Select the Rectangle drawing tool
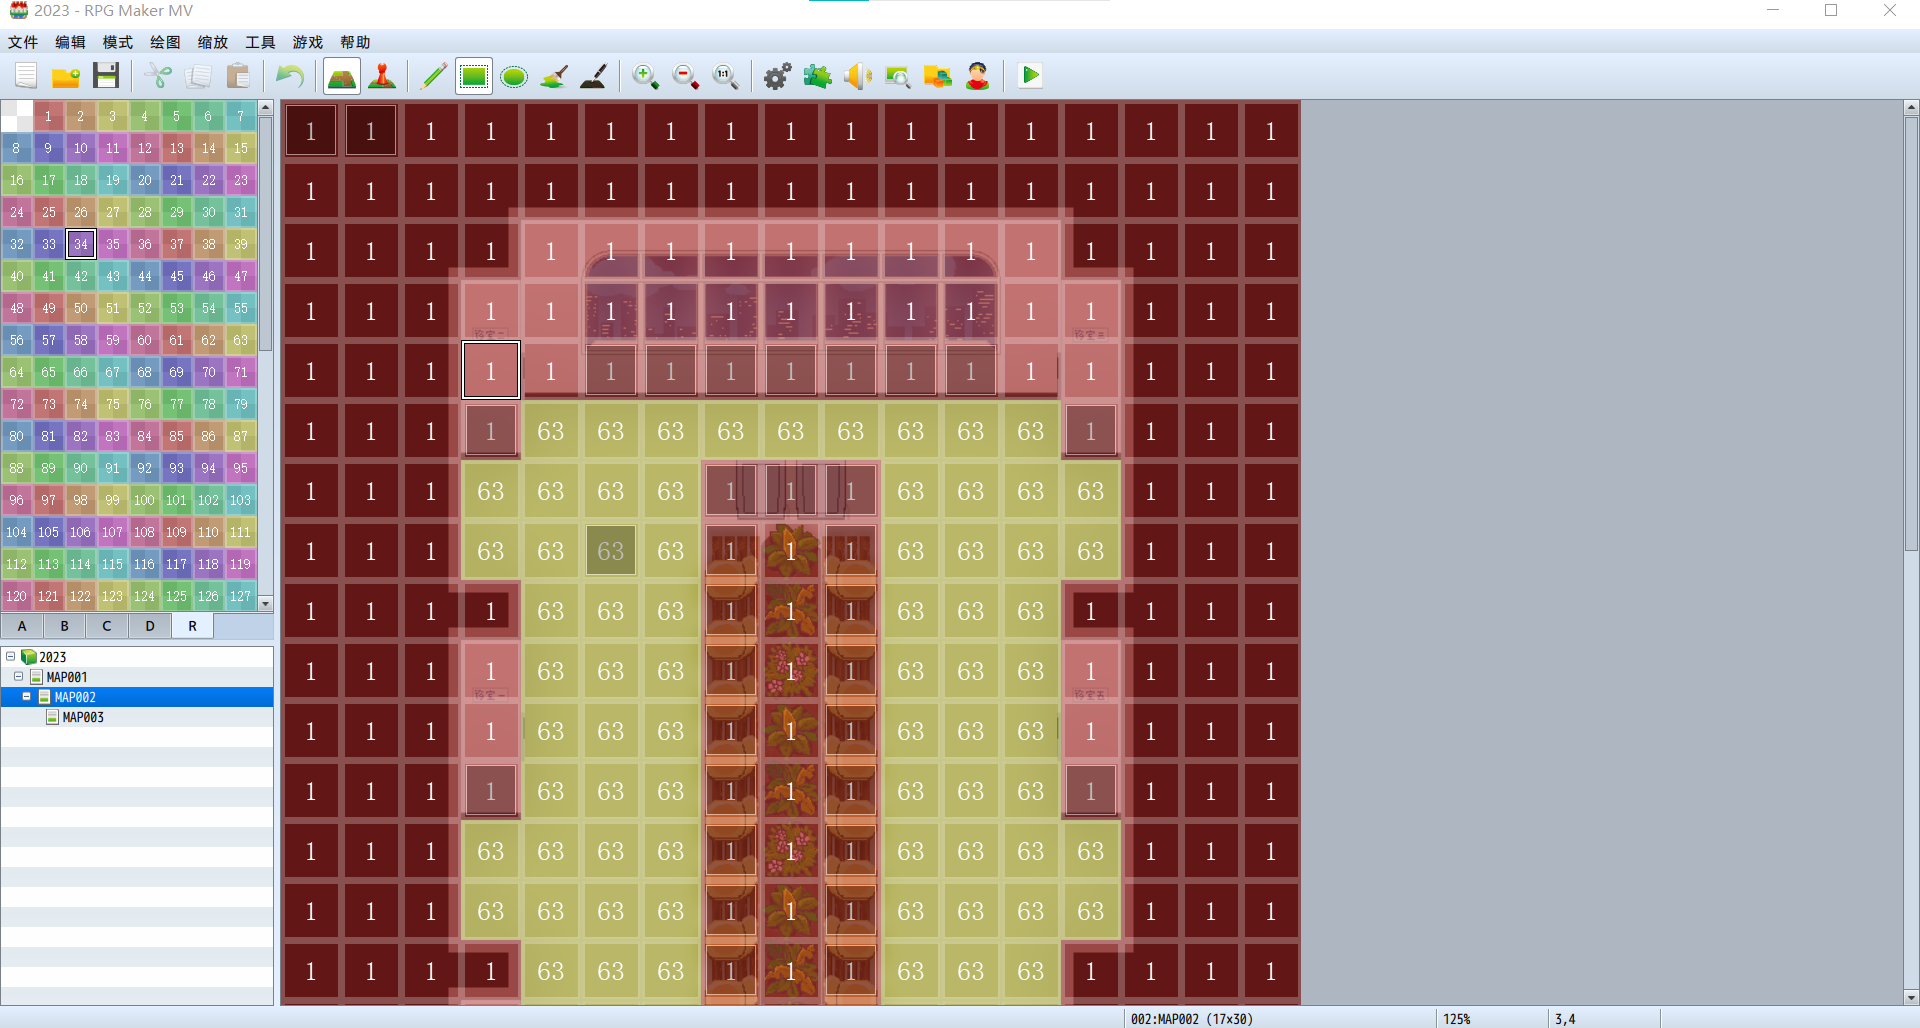Screen dimensions: 1920x1028 474,76
